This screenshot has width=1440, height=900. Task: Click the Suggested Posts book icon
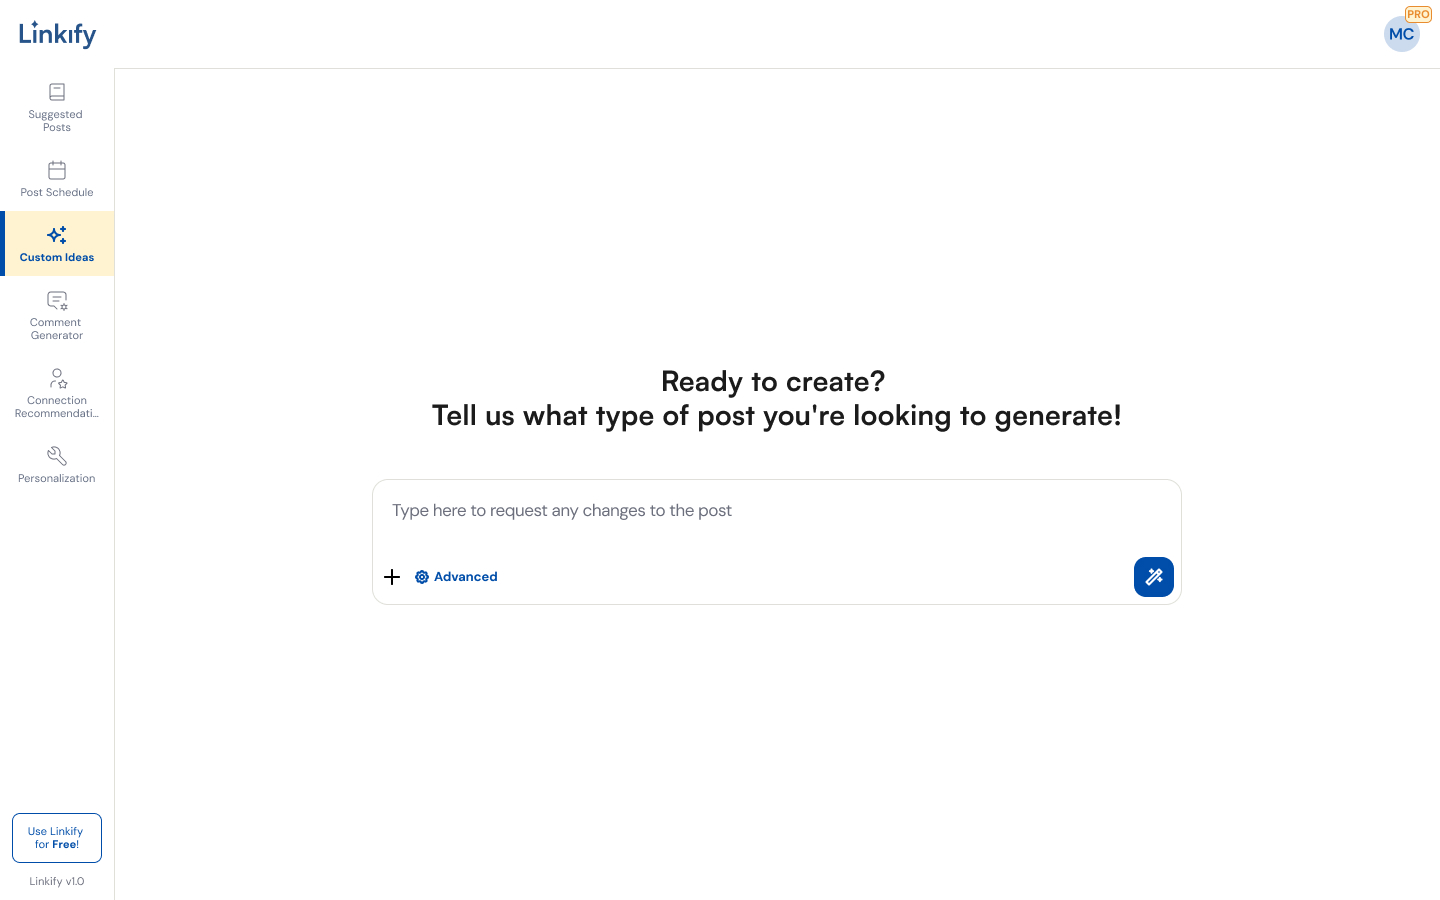coord(57,92)
